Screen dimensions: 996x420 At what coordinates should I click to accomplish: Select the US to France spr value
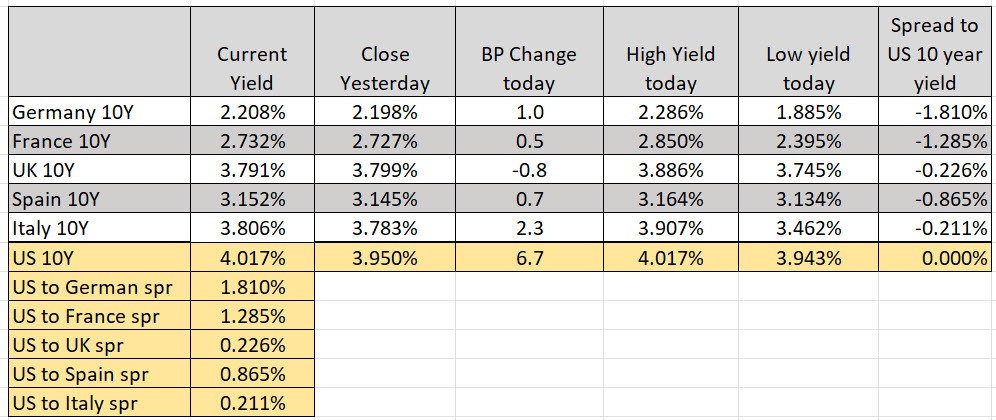coord(252,317)
